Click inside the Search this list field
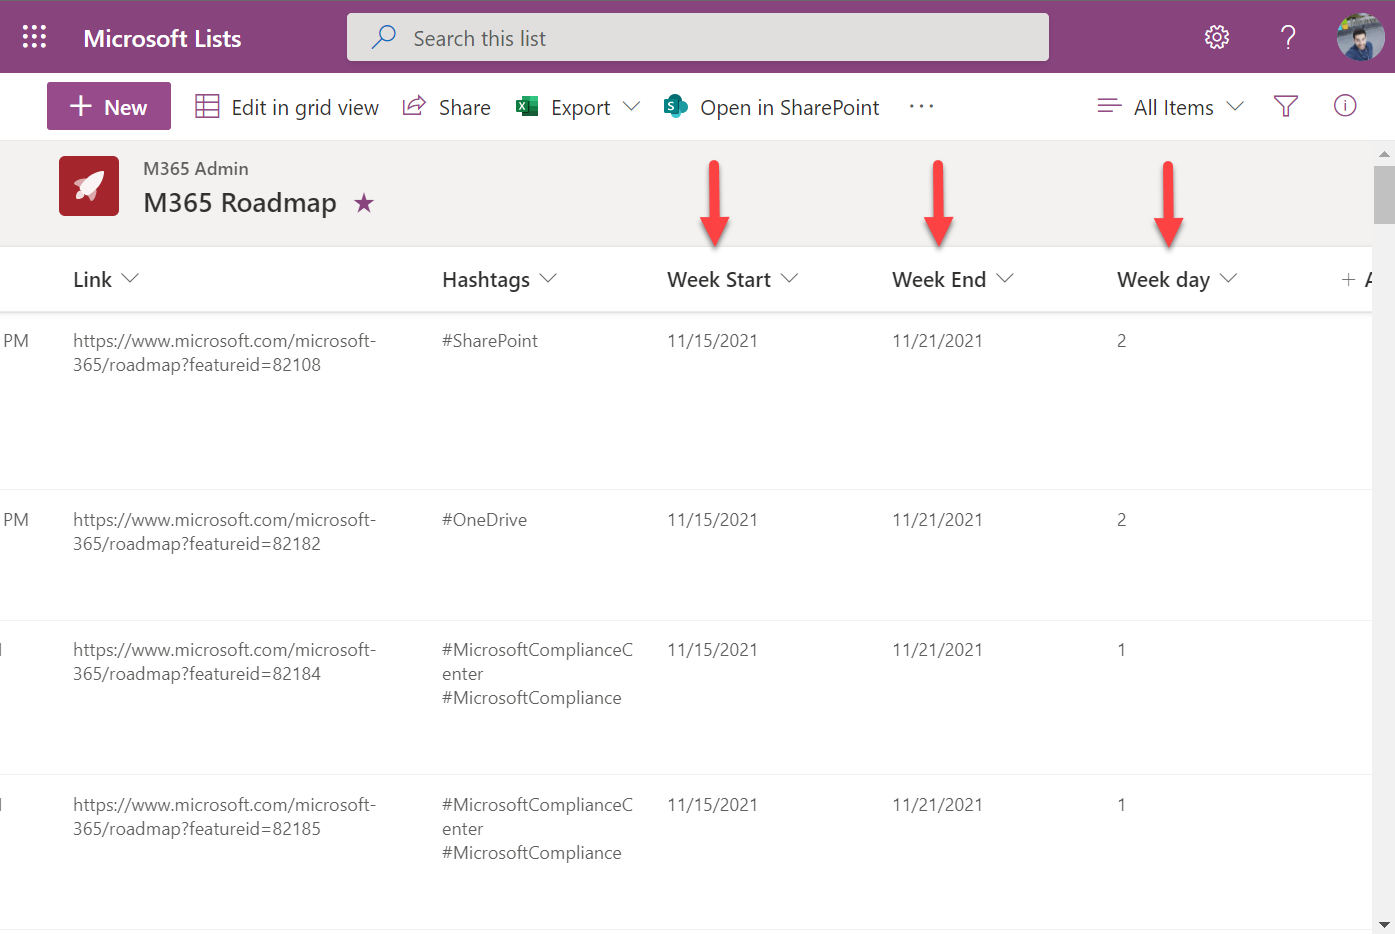Viewport: 1395px width, 934px height. [x=697, y=37]
